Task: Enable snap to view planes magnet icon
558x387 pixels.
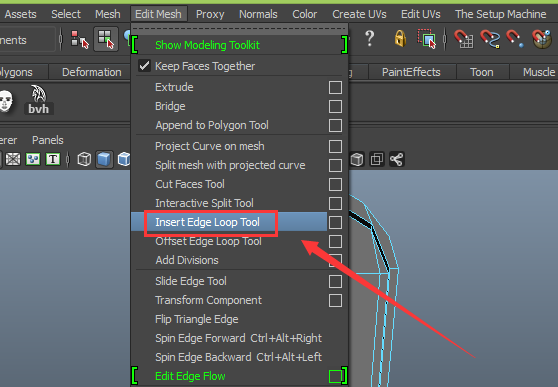Action: point(542,38)
